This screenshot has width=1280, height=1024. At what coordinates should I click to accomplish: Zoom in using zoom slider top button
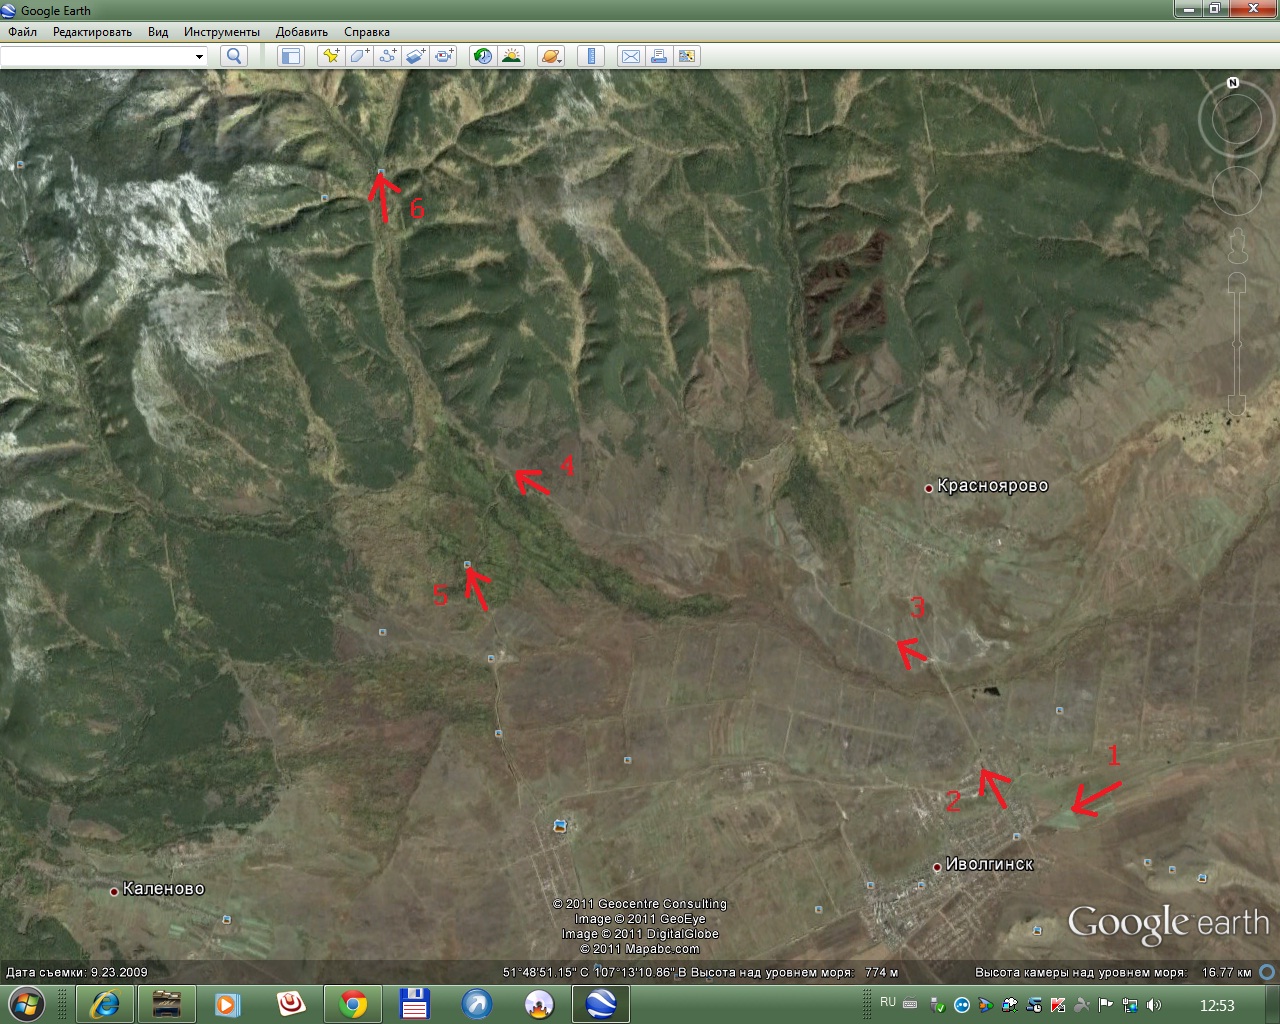pos(1237,284)
